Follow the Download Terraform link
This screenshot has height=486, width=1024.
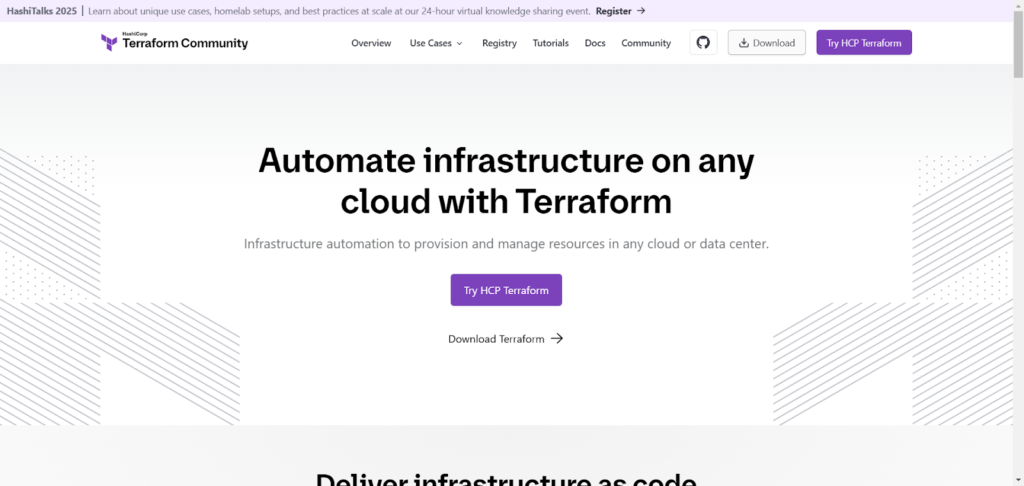point(505,338)
